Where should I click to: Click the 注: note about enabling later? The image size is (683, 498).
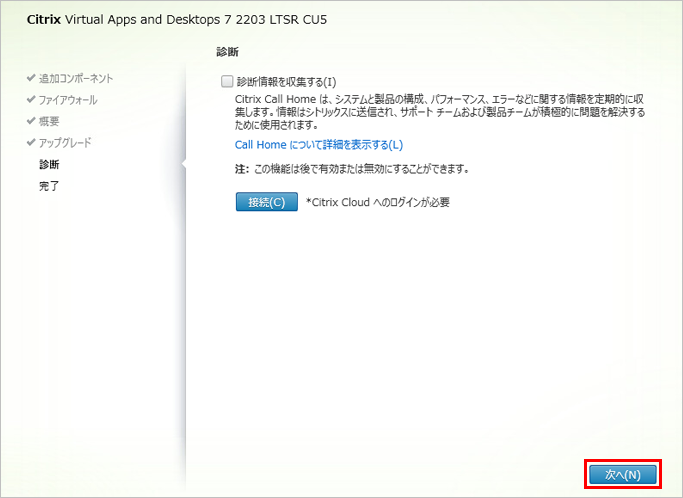[352, 169]
